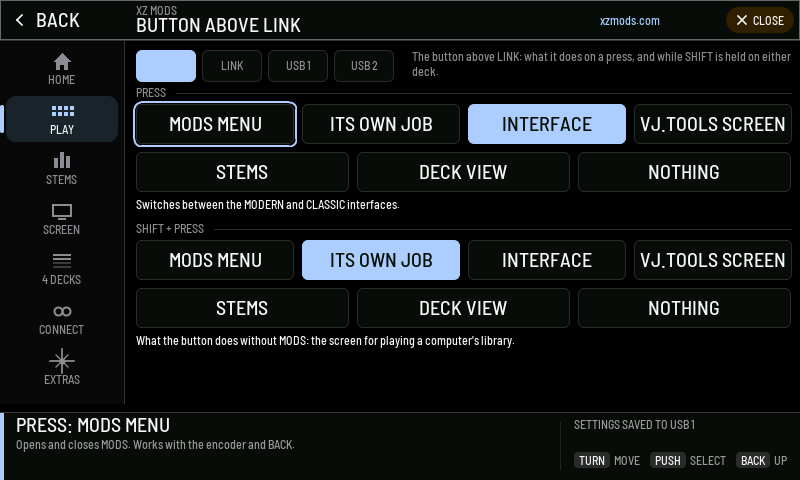Screen dimensions: 800x480
Task: Click the TURN hint badge in footer
Action: (x=592, y=461)
